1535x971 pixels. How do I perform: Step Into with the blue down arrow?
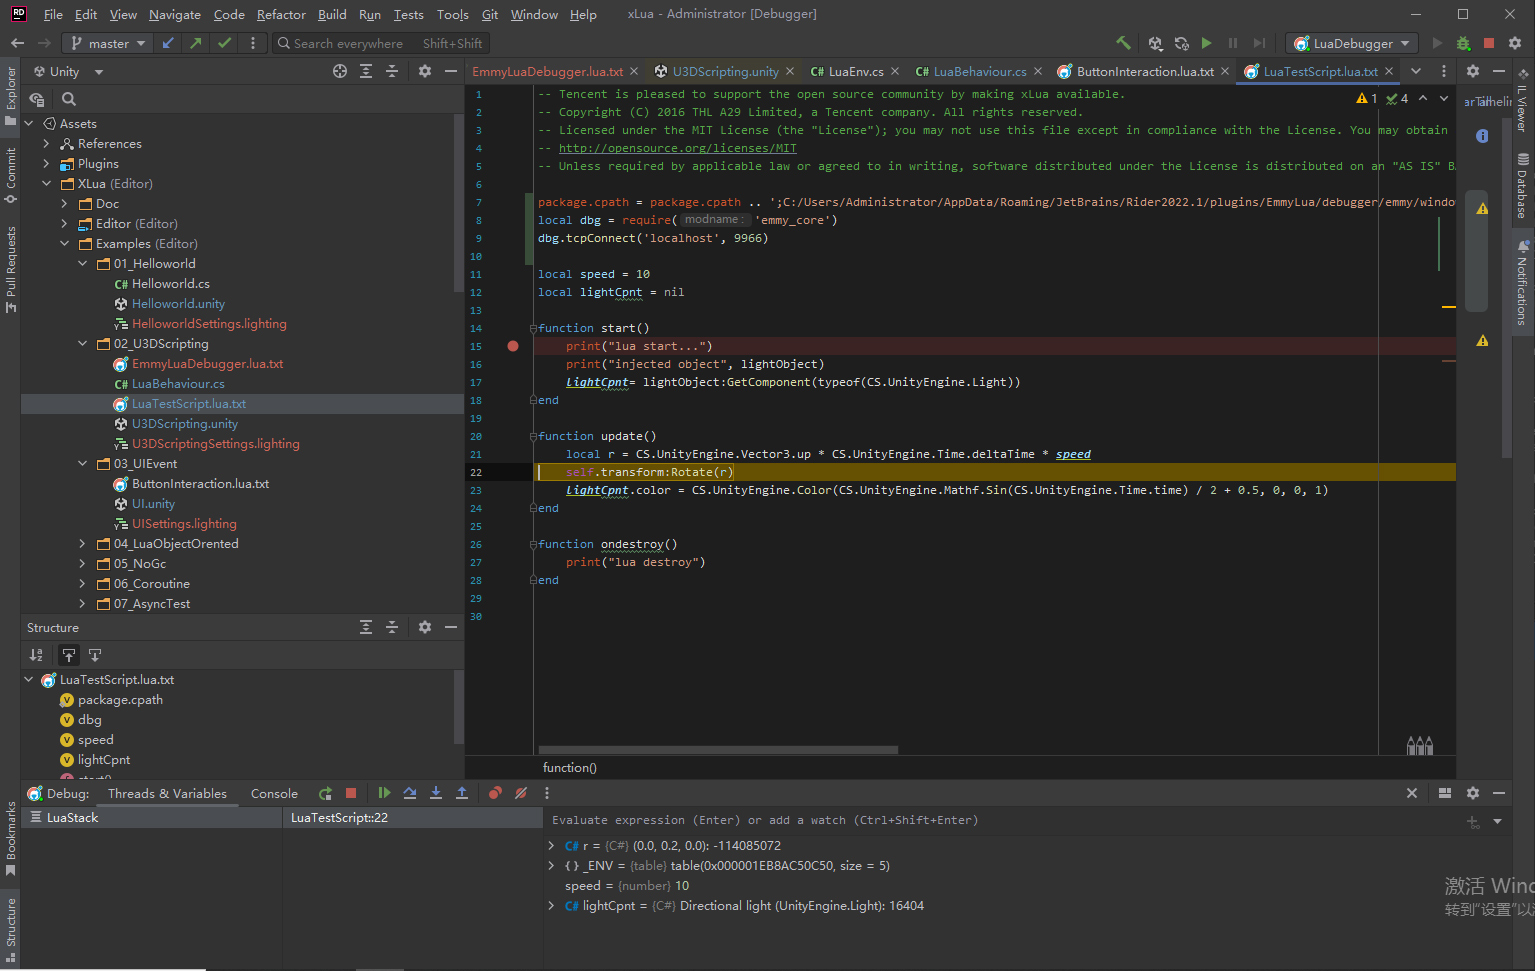pyautogui.click(x=436, y=793)
